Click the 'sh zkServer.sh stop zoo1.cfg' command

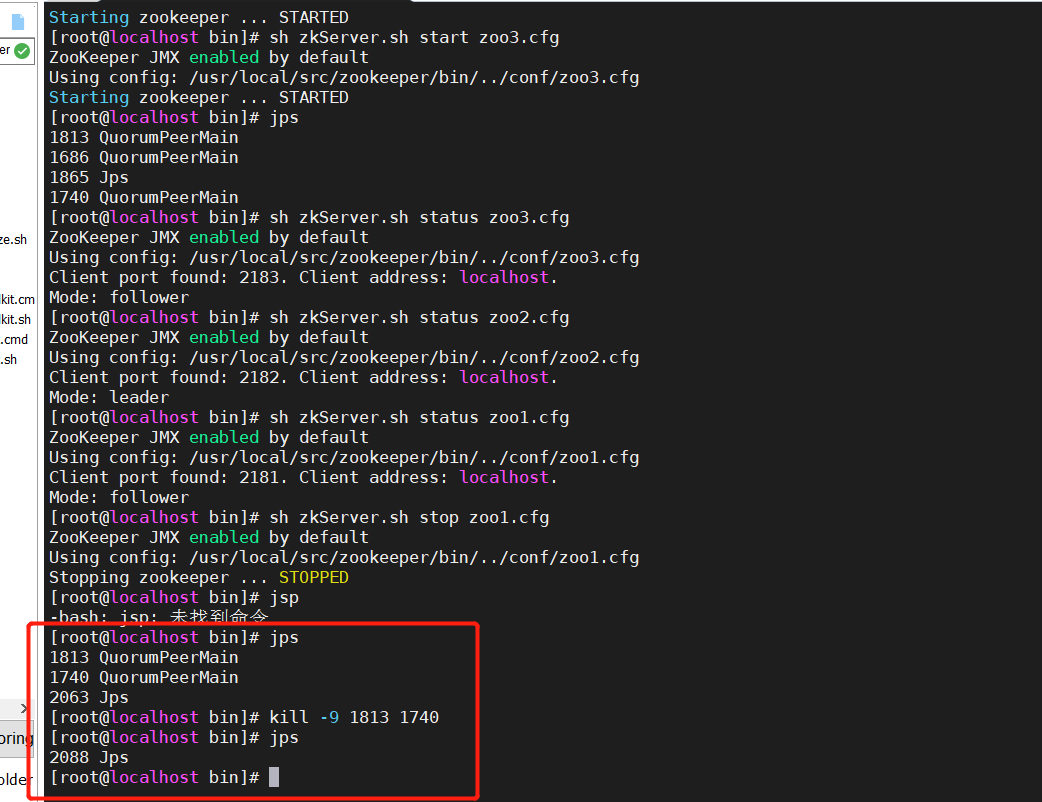tap(409, 518)
